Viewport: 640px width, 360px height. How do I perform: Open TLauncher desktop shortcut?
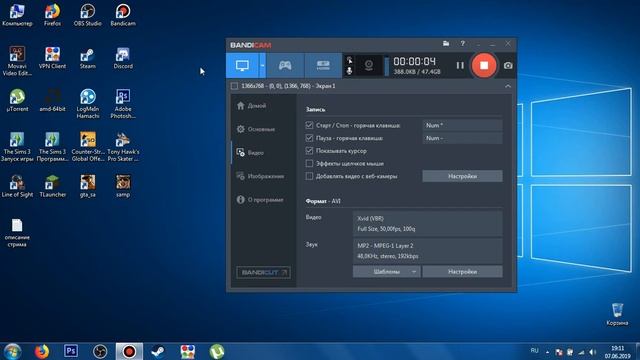(52, 186)
